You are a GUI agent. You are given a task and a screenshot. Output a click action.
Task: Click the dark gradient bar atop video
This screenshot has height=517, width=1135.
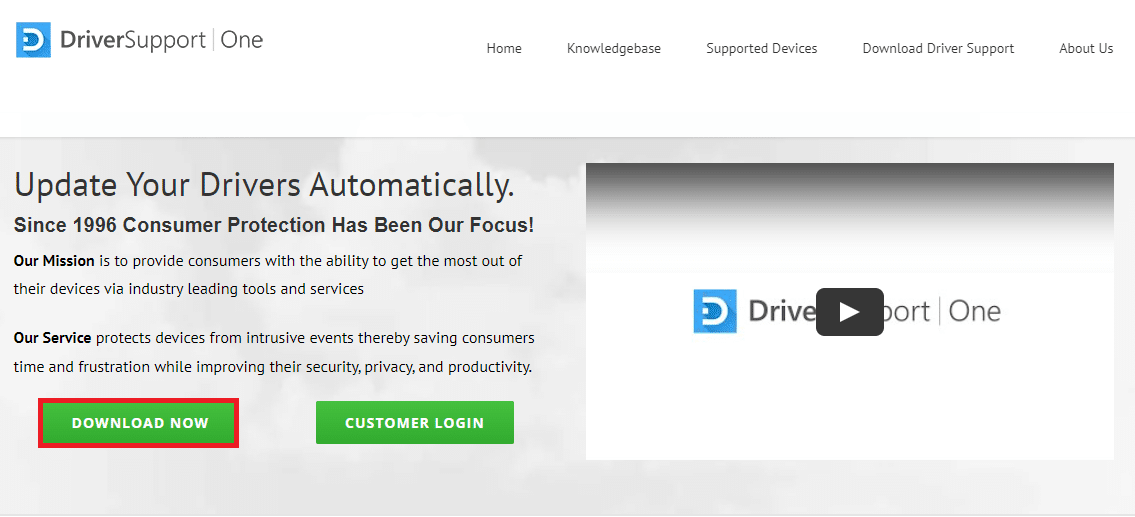pyautogui.click(x=849, y=185)
